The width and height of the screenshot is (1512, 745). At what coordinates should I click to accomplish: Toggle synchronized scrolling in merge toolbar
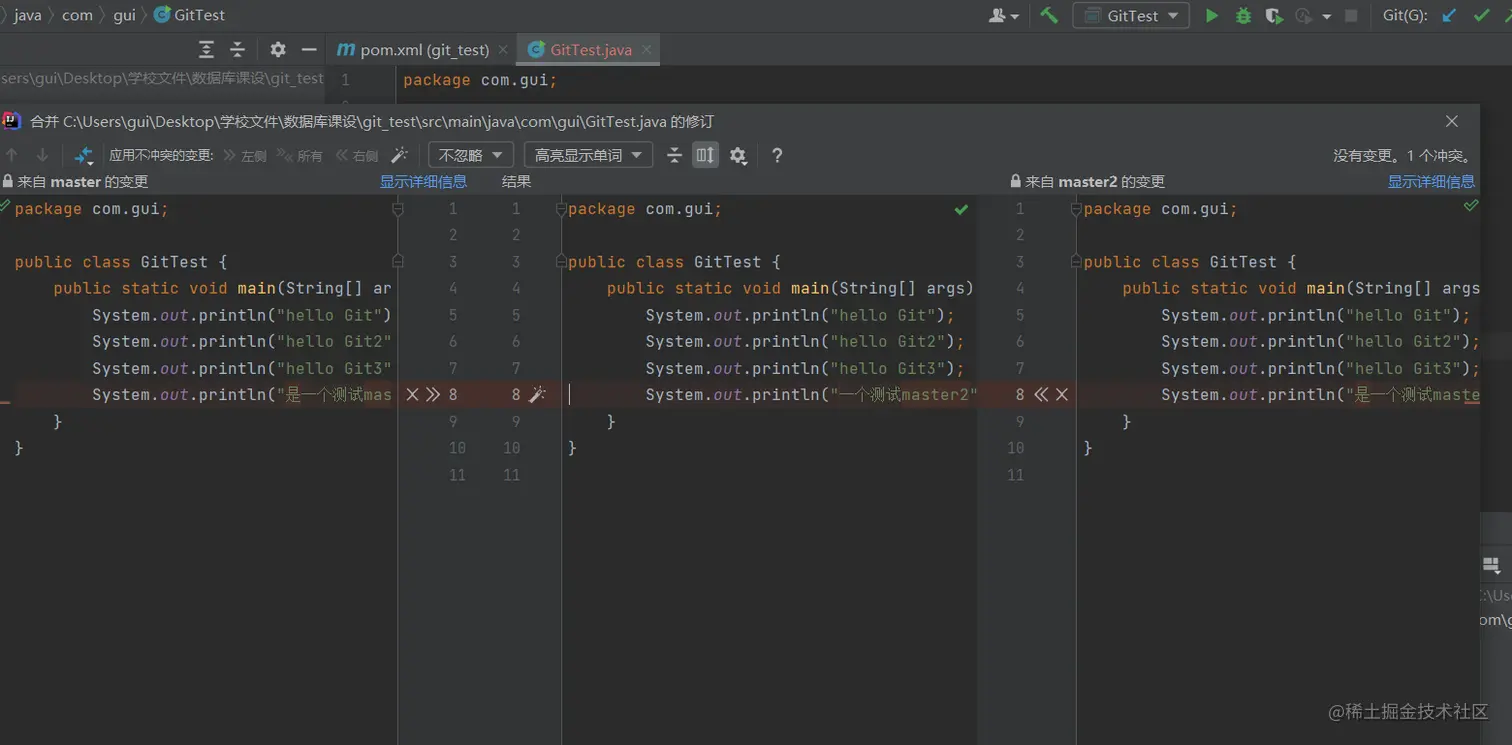[x=706, y=155]
